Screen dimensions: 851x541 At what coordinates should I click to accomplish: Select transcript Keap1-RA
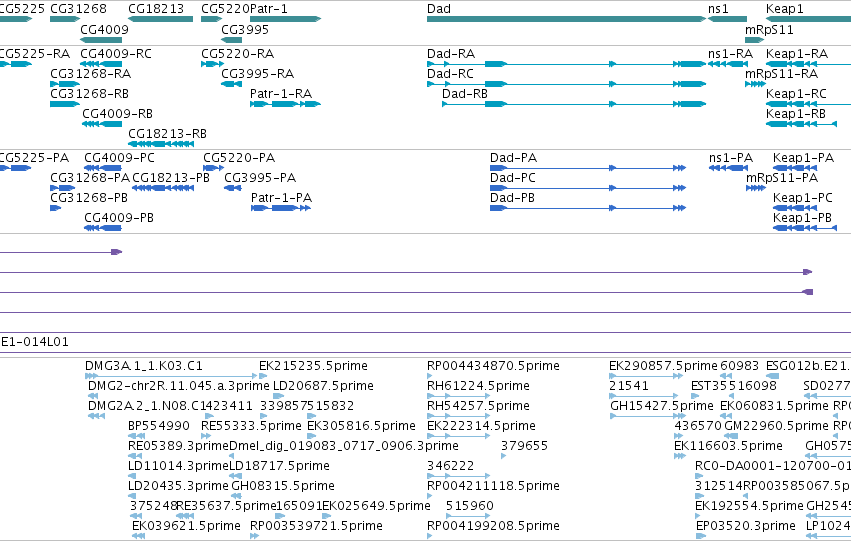click(x=808, y=64)
